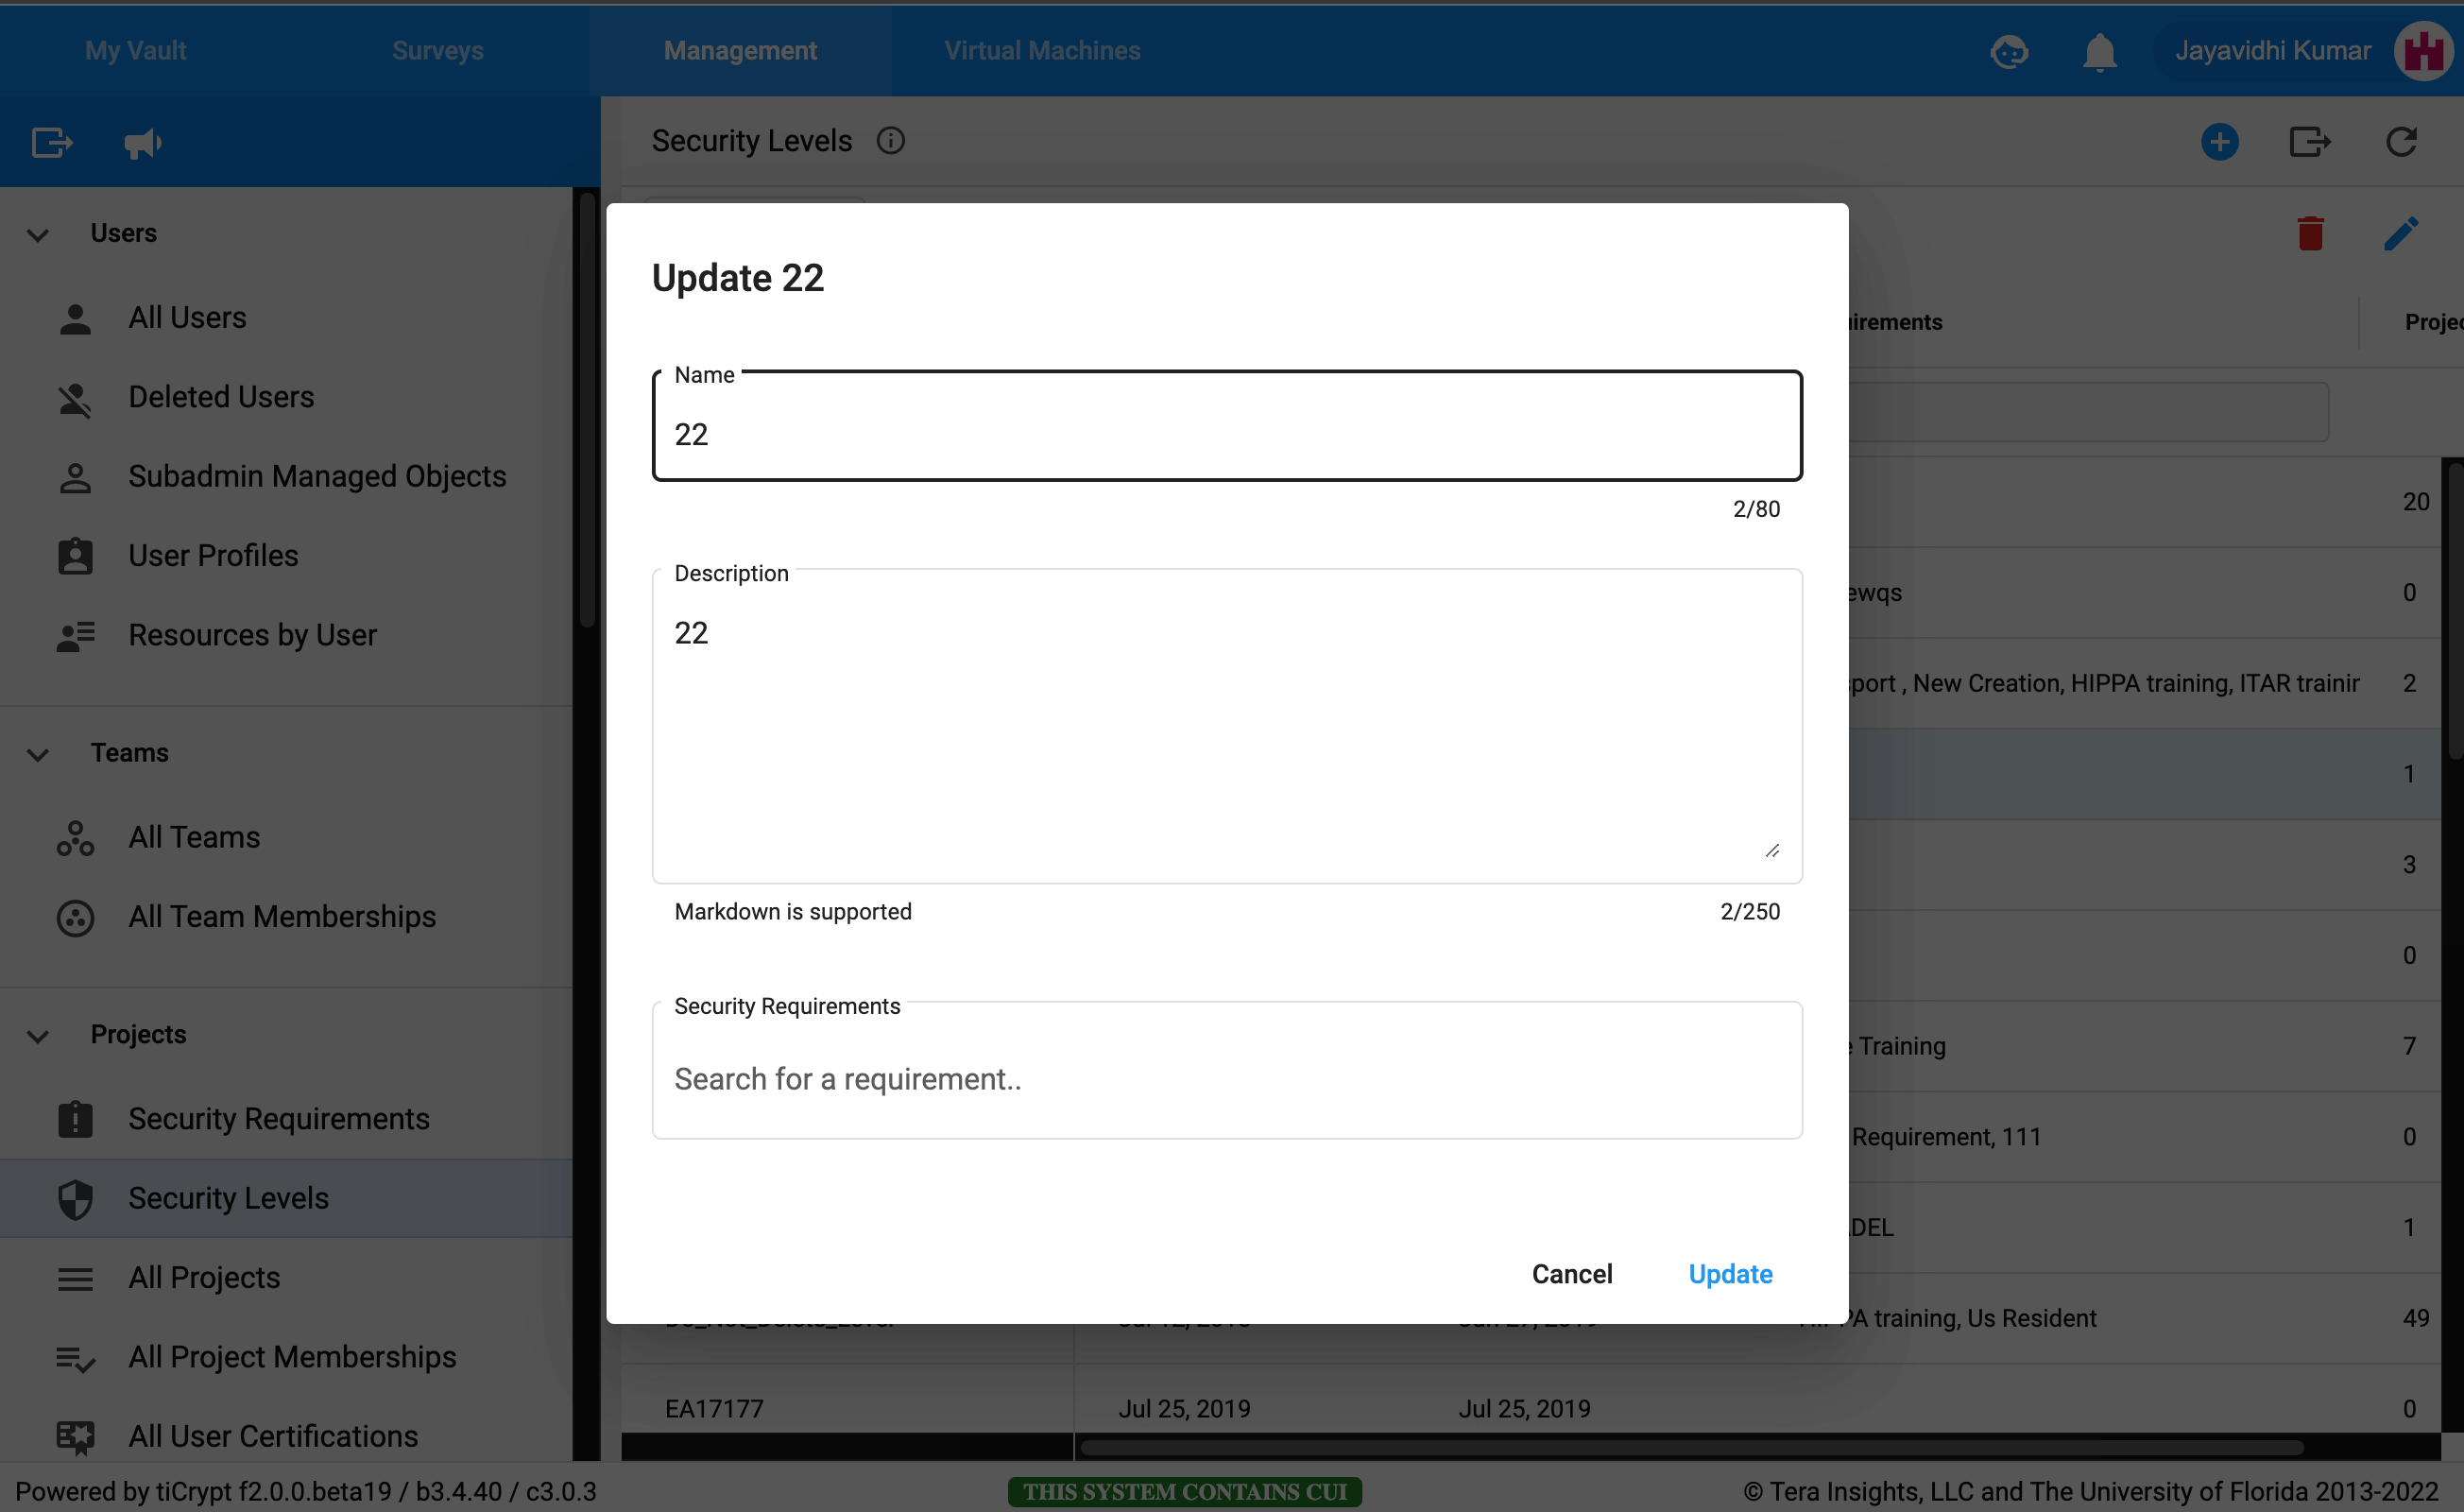This screenshot has width=2464, height=1512.
Task: Collapse the Users section
Action: [x=38, y=234]
